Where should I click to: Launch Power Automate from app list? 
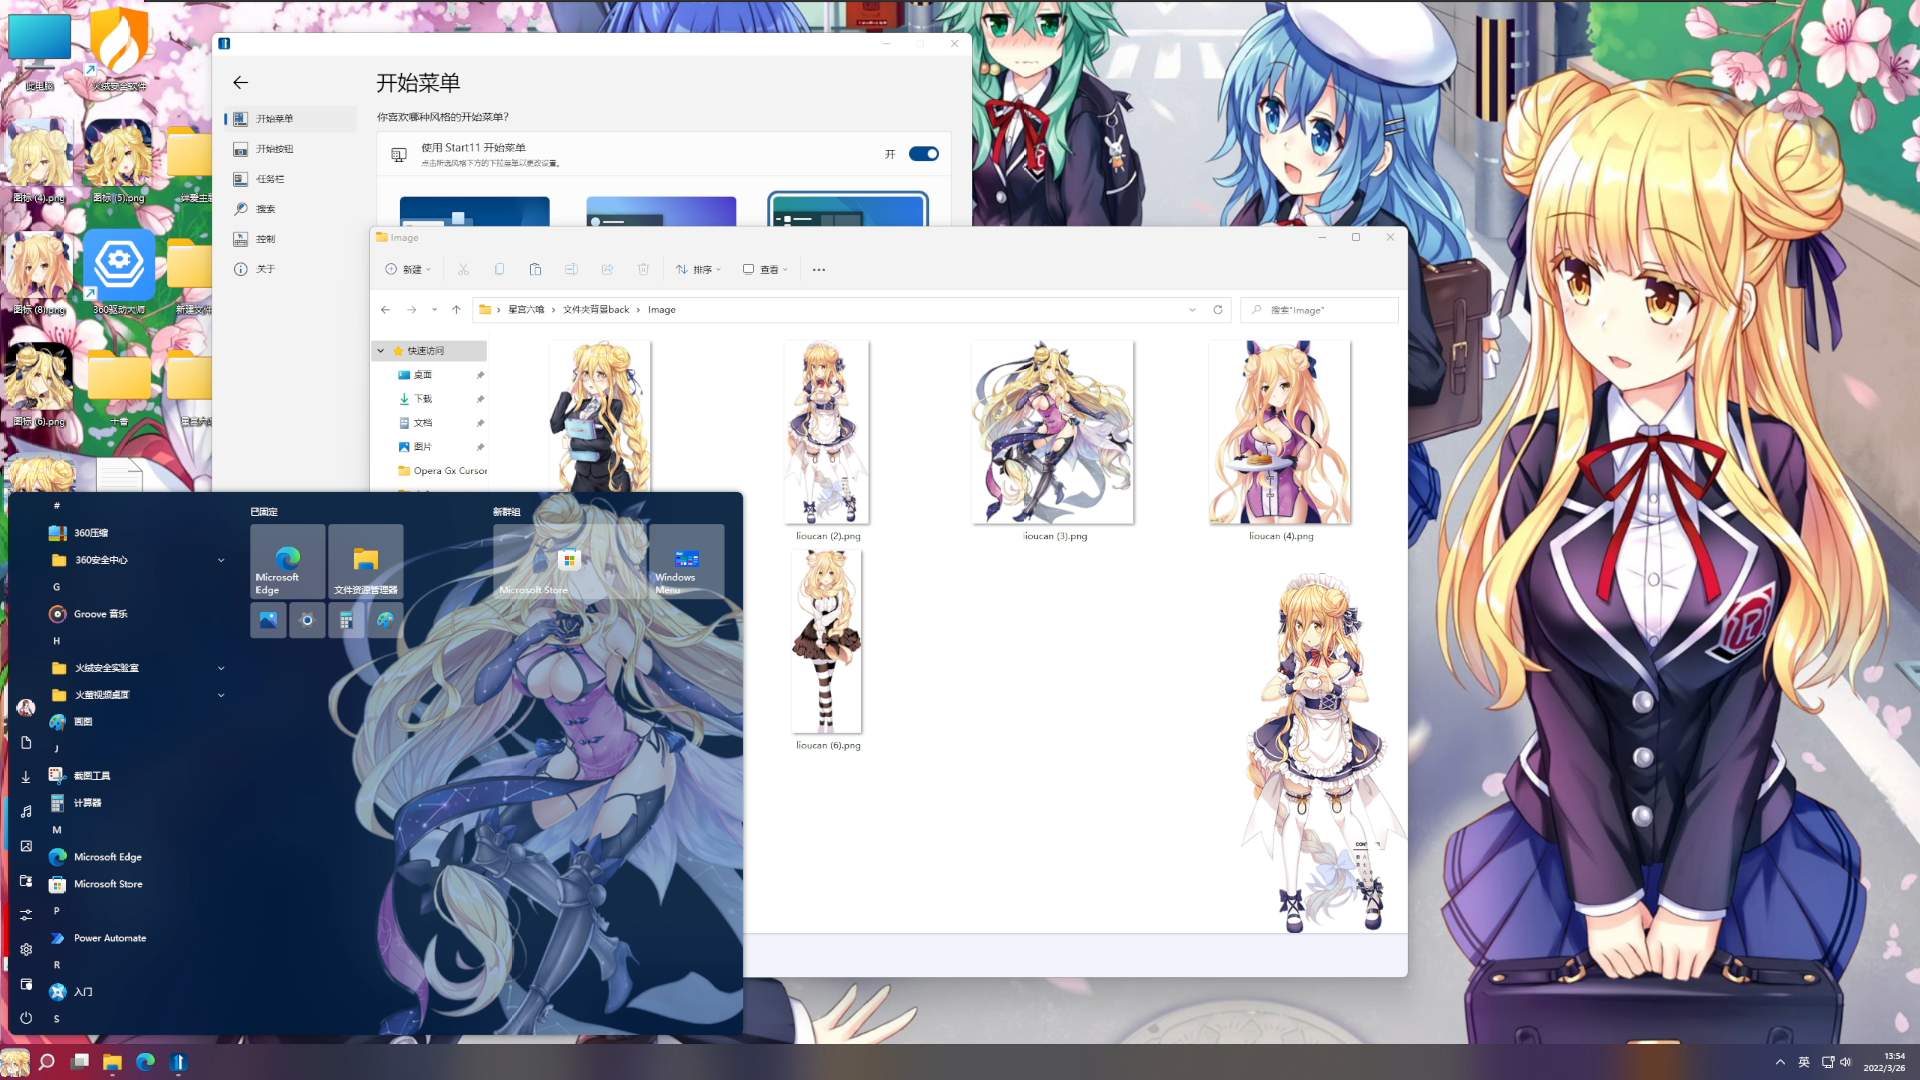[x=109, y=938]
